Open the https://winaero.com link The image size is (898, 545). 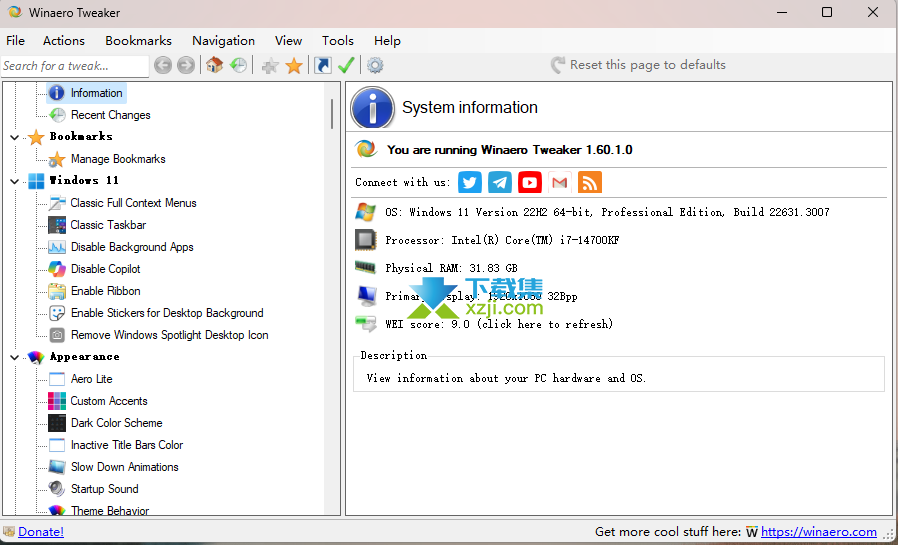point(818,532)
